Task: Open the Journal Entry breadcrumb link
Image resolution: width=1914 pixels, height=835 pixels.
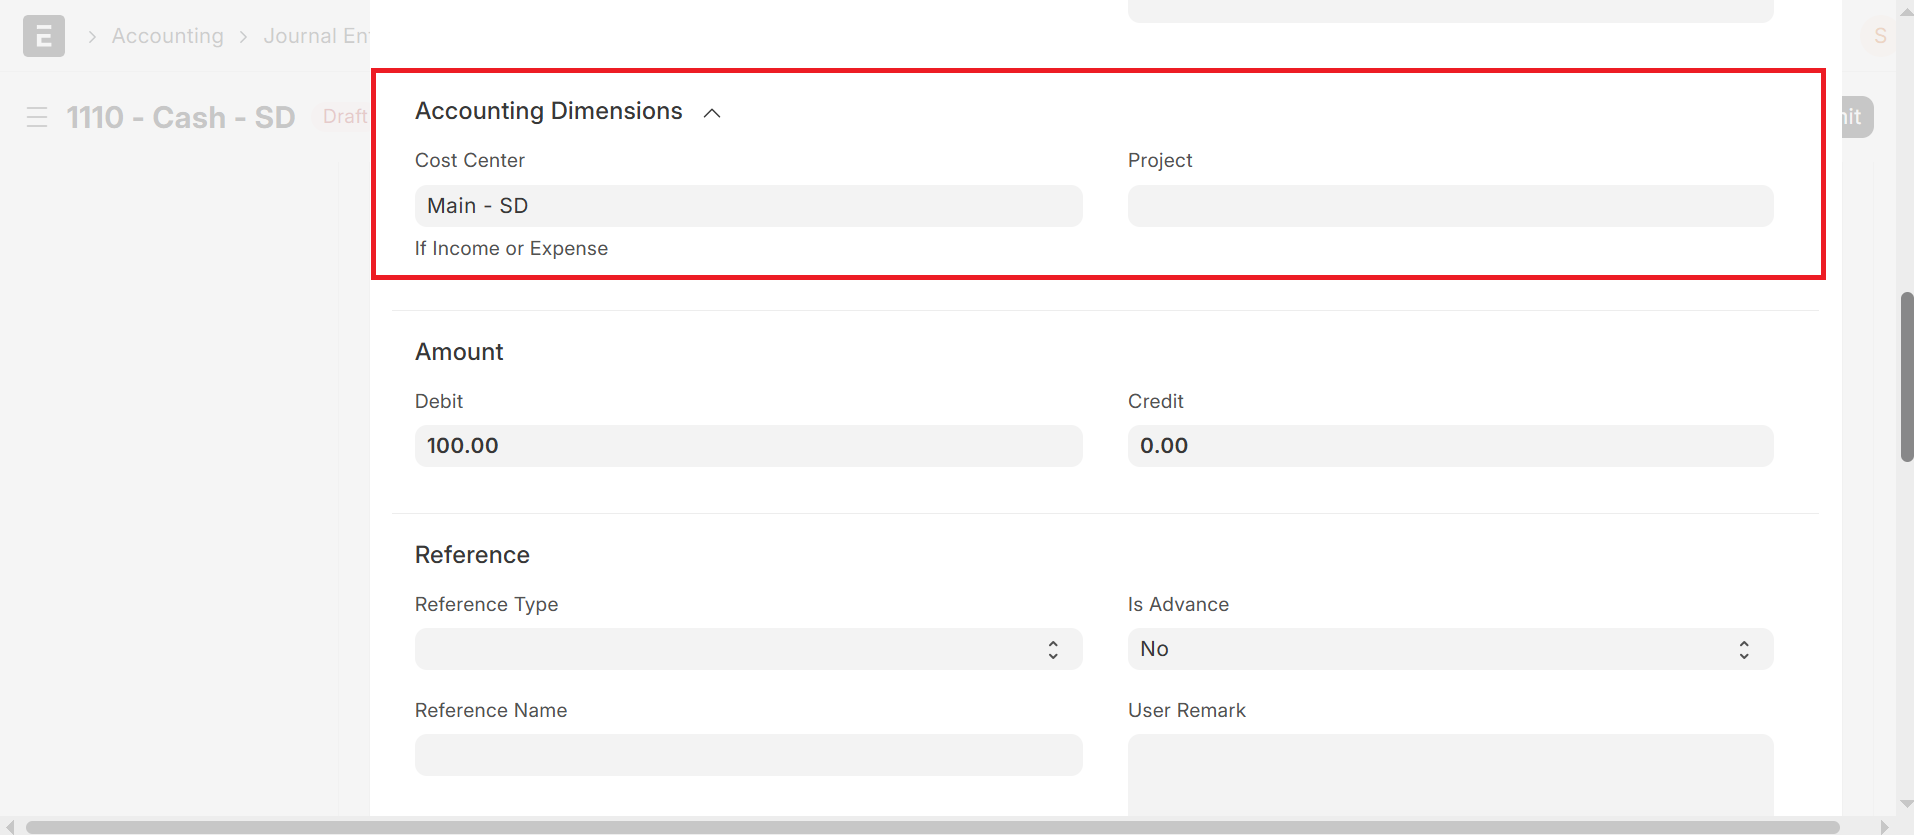Action: [x=315, y=37]
